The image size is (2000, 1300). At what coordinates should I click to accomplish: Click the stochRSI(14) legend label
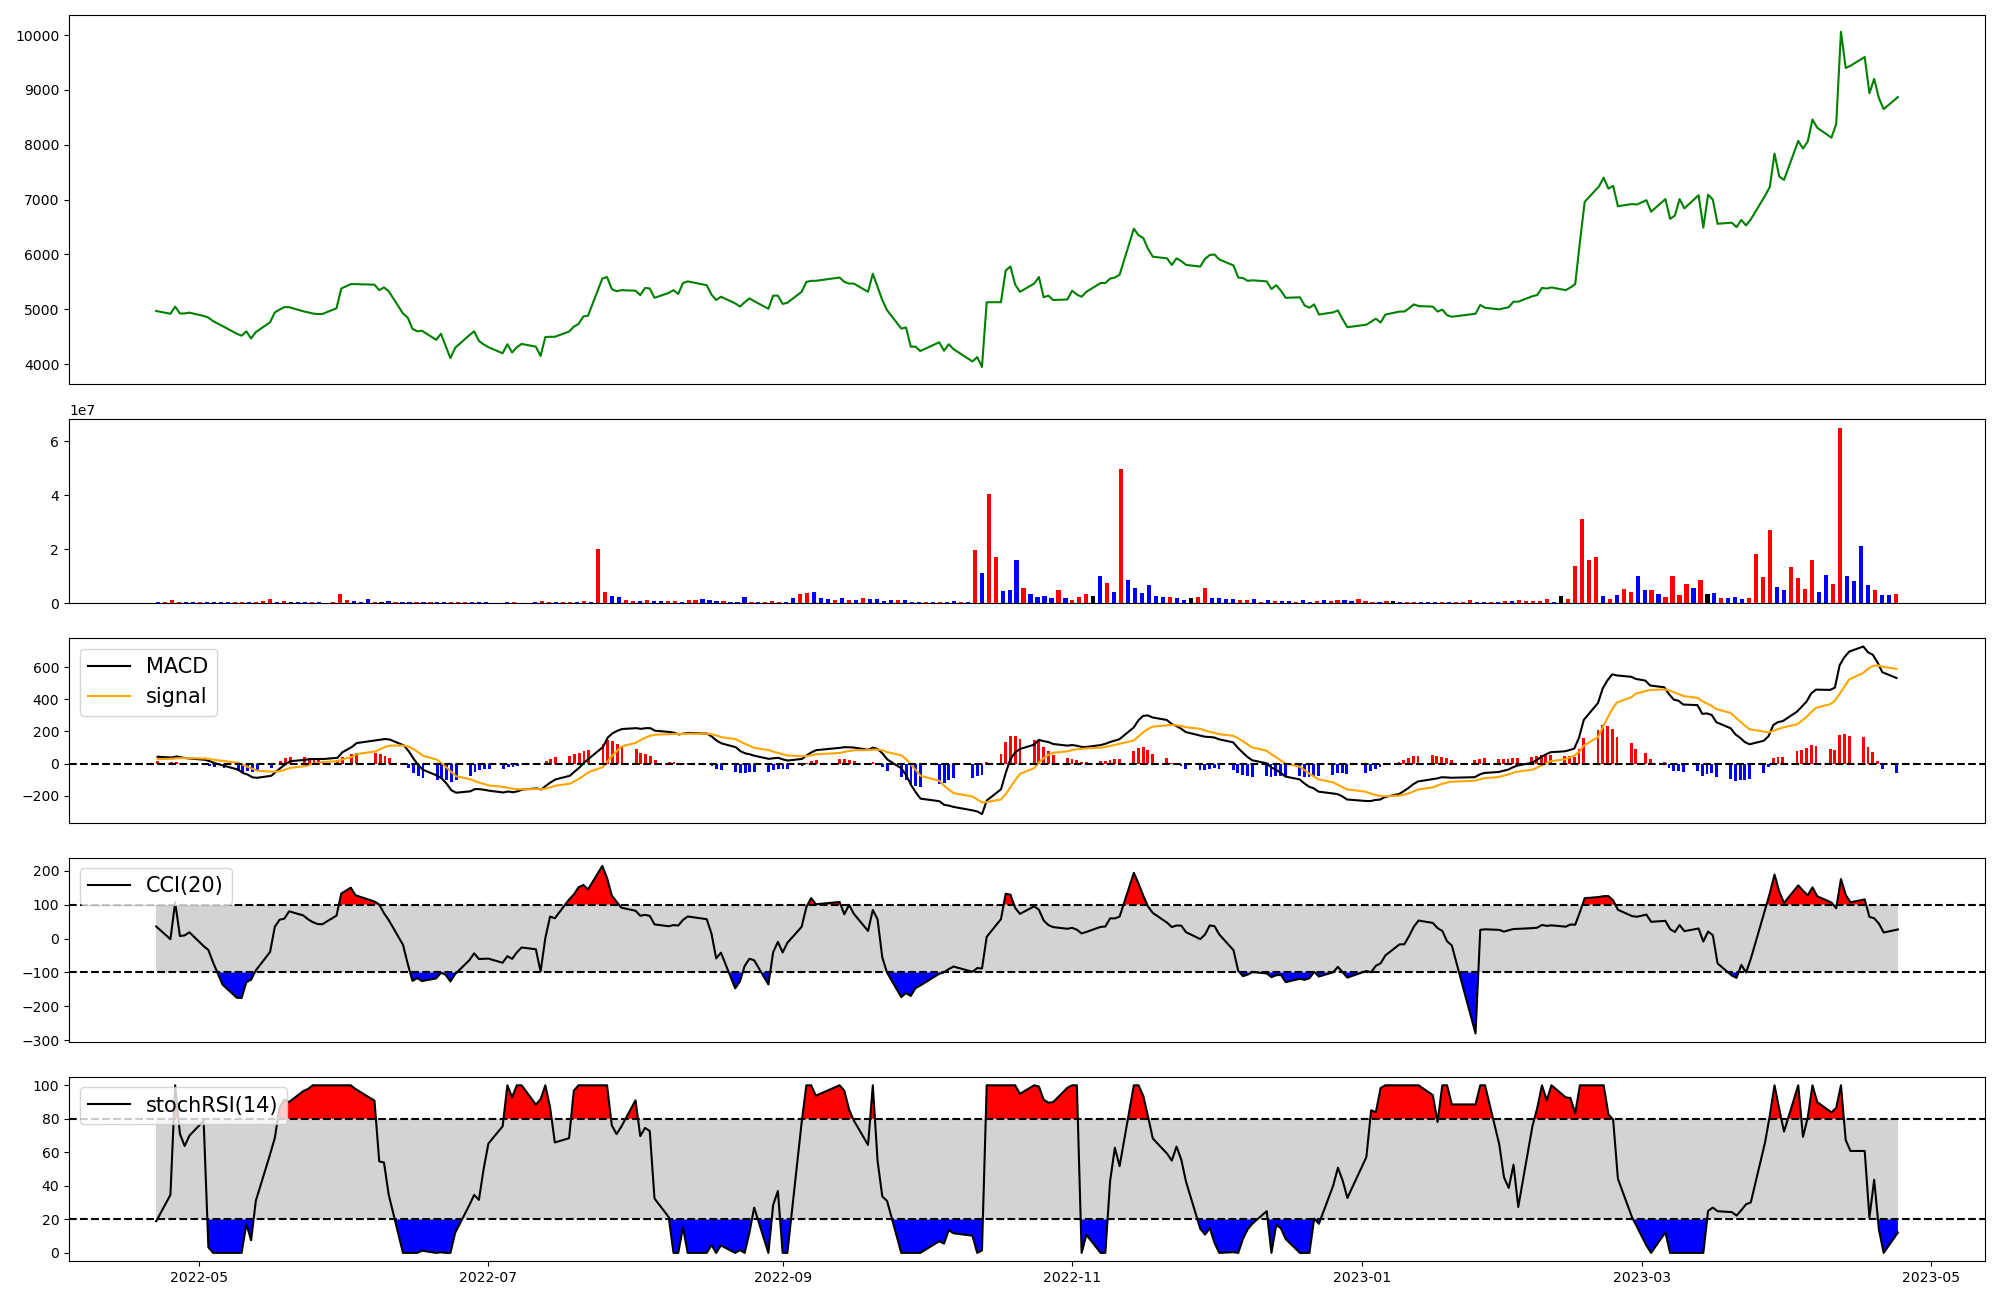[x=211, y=1104]
